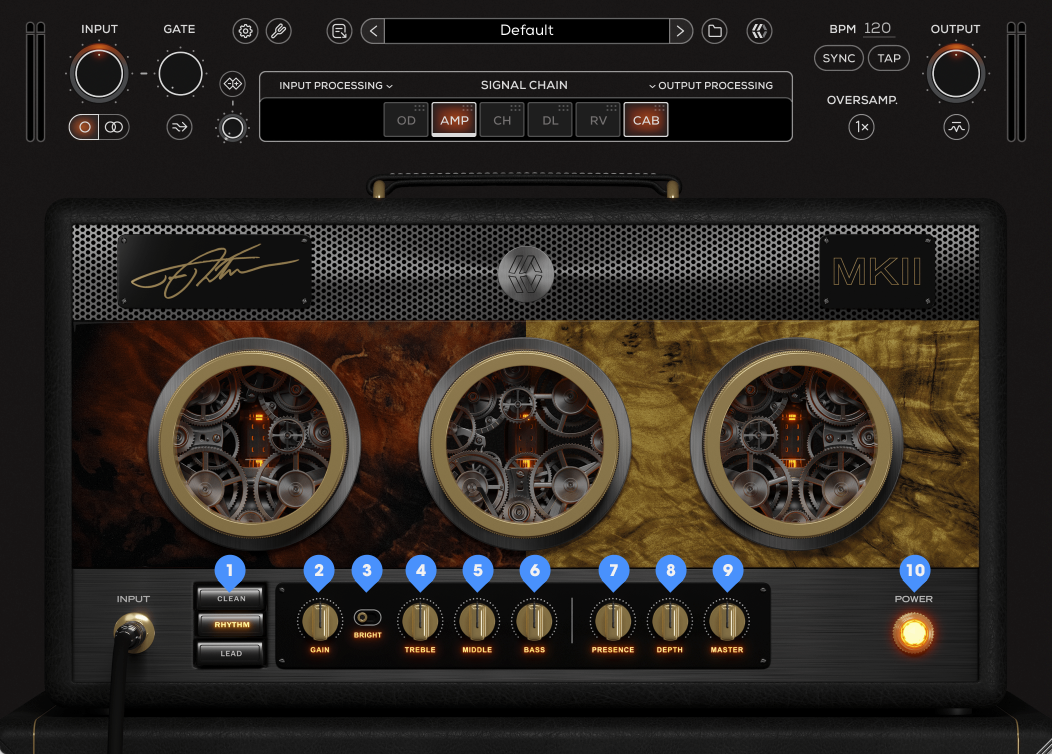Click the MKII badge plate
1052x754 pixels.
(878, 272)
